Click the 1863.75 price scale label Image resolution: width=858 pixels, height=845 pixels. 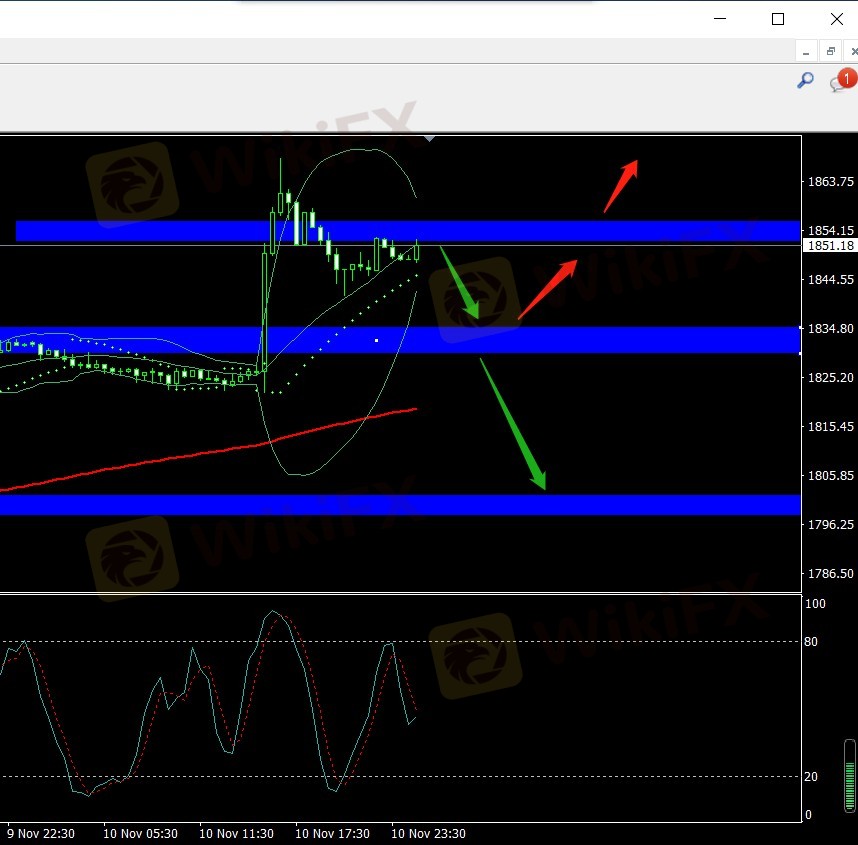click(x=829, y=182)
